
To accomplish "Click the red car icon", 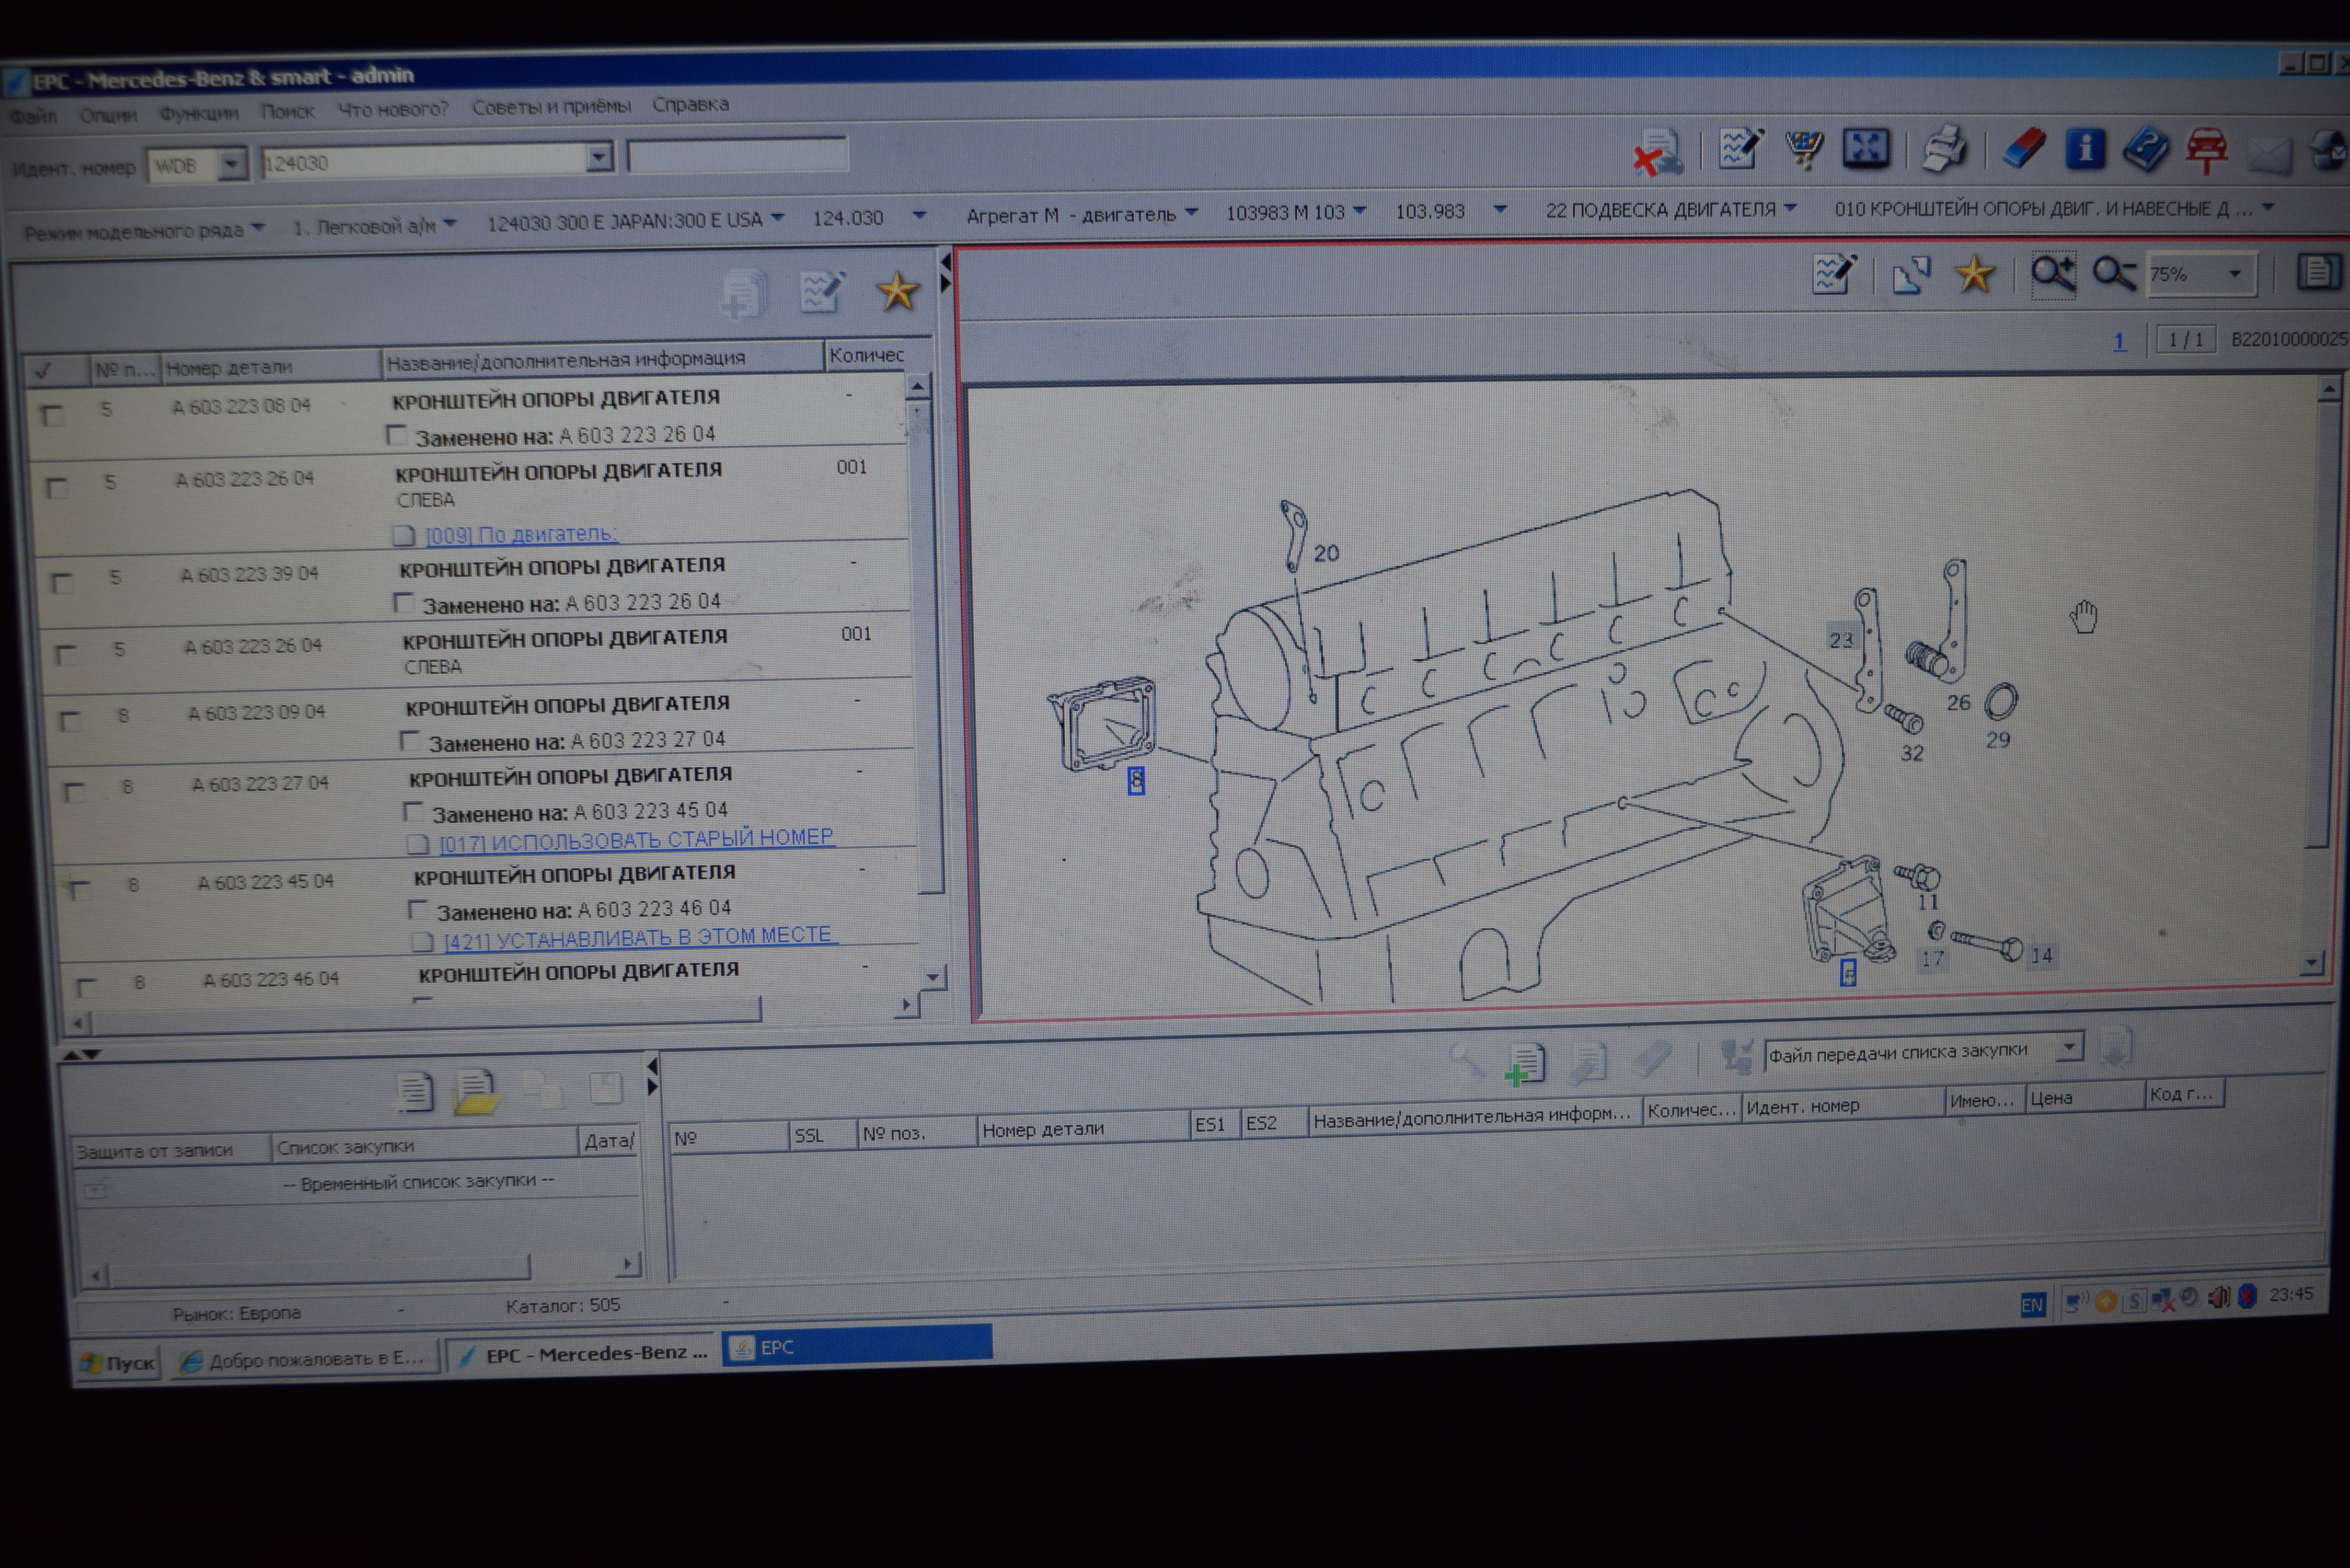I will [2206, 150].
